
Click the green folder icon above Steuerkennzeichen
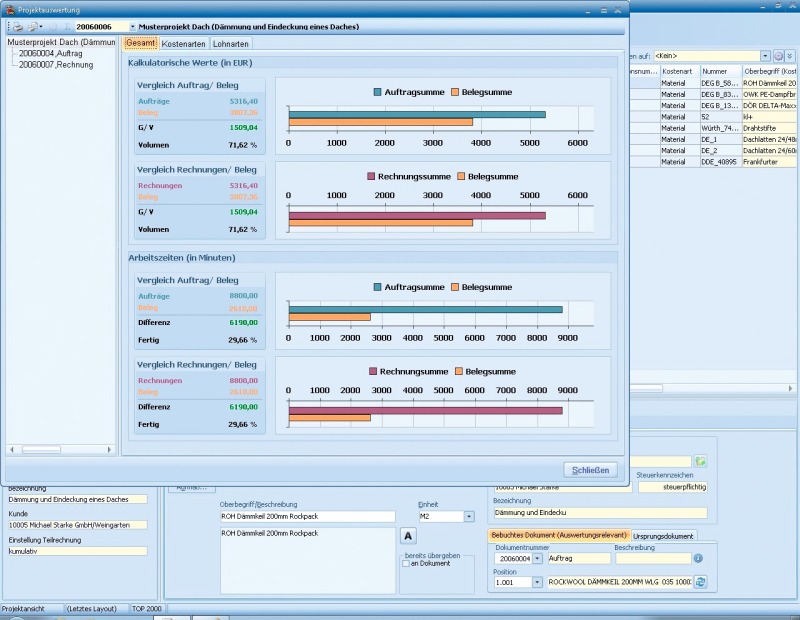point(701,461)
